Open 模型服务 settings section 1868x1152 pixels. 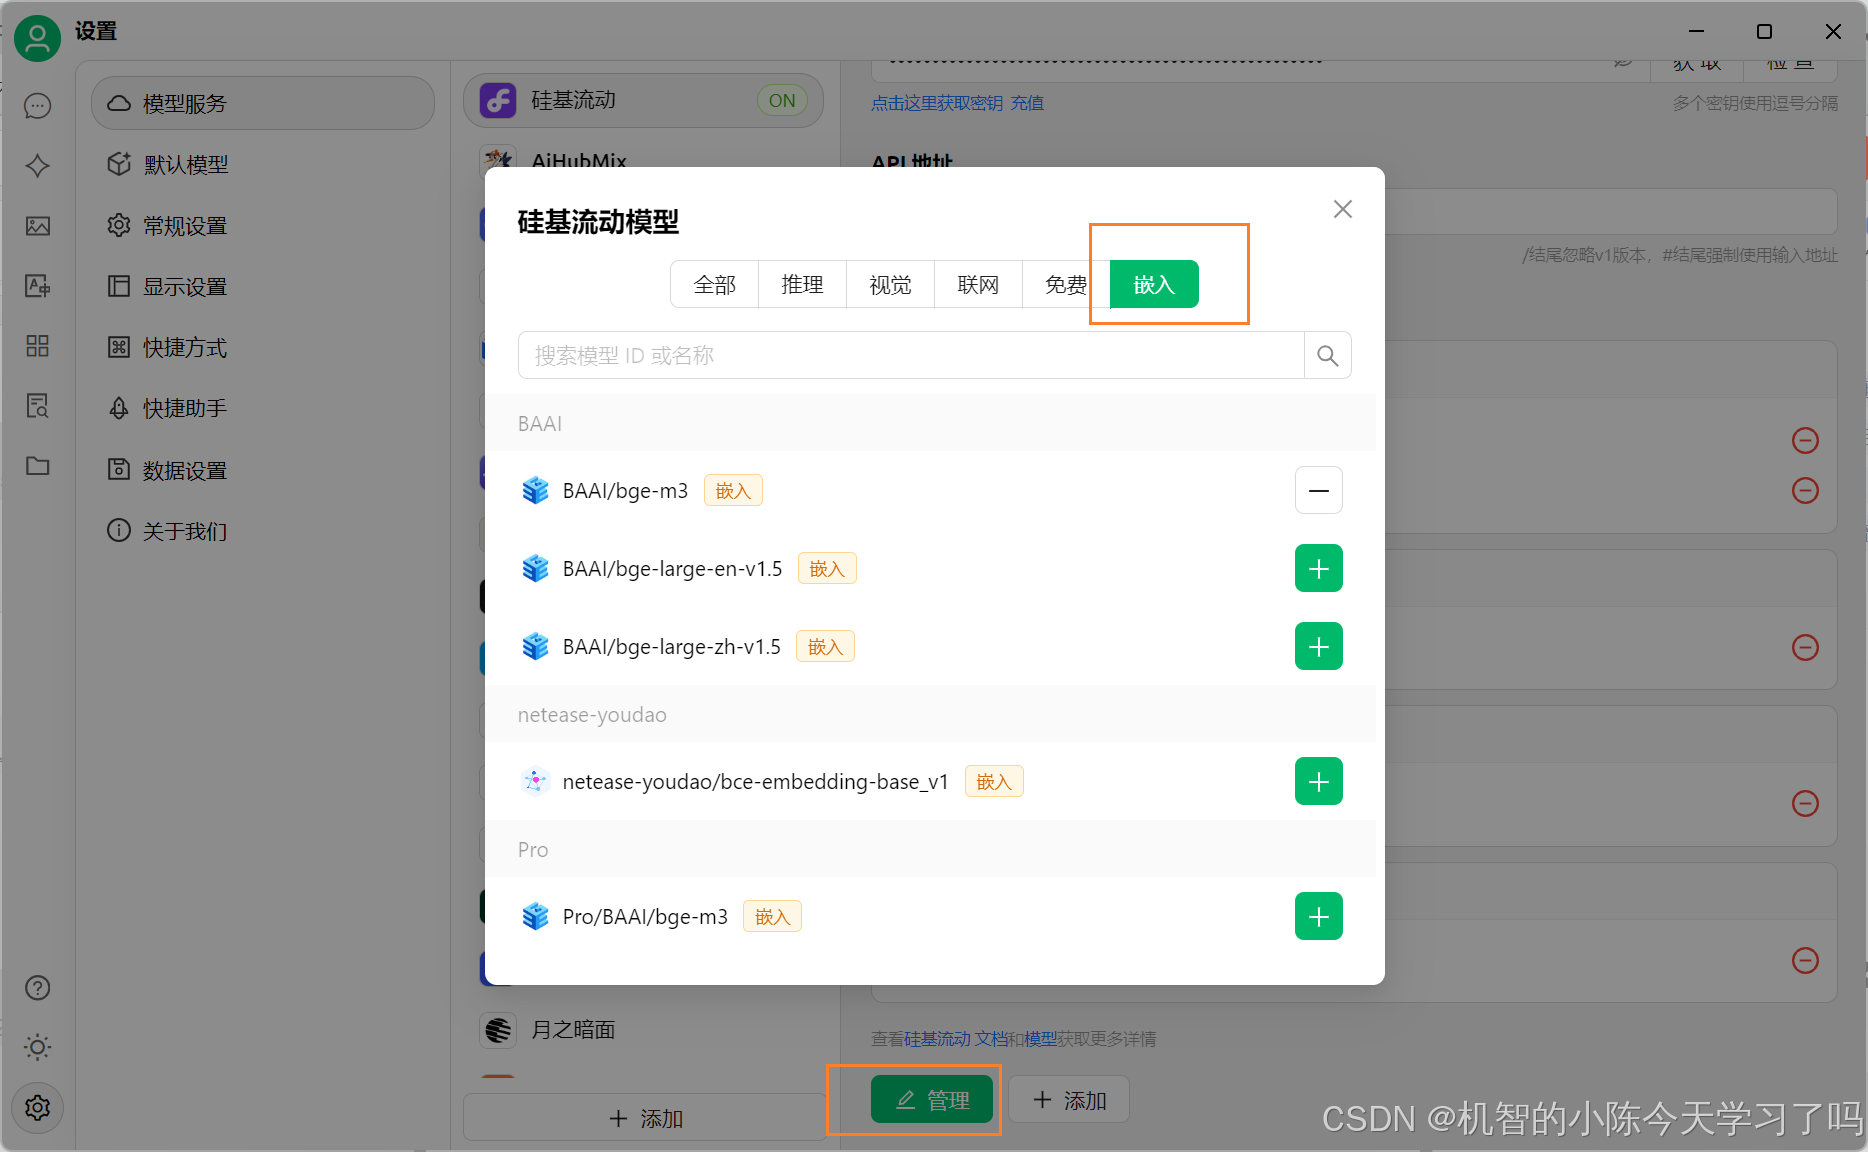pos(263,103)
